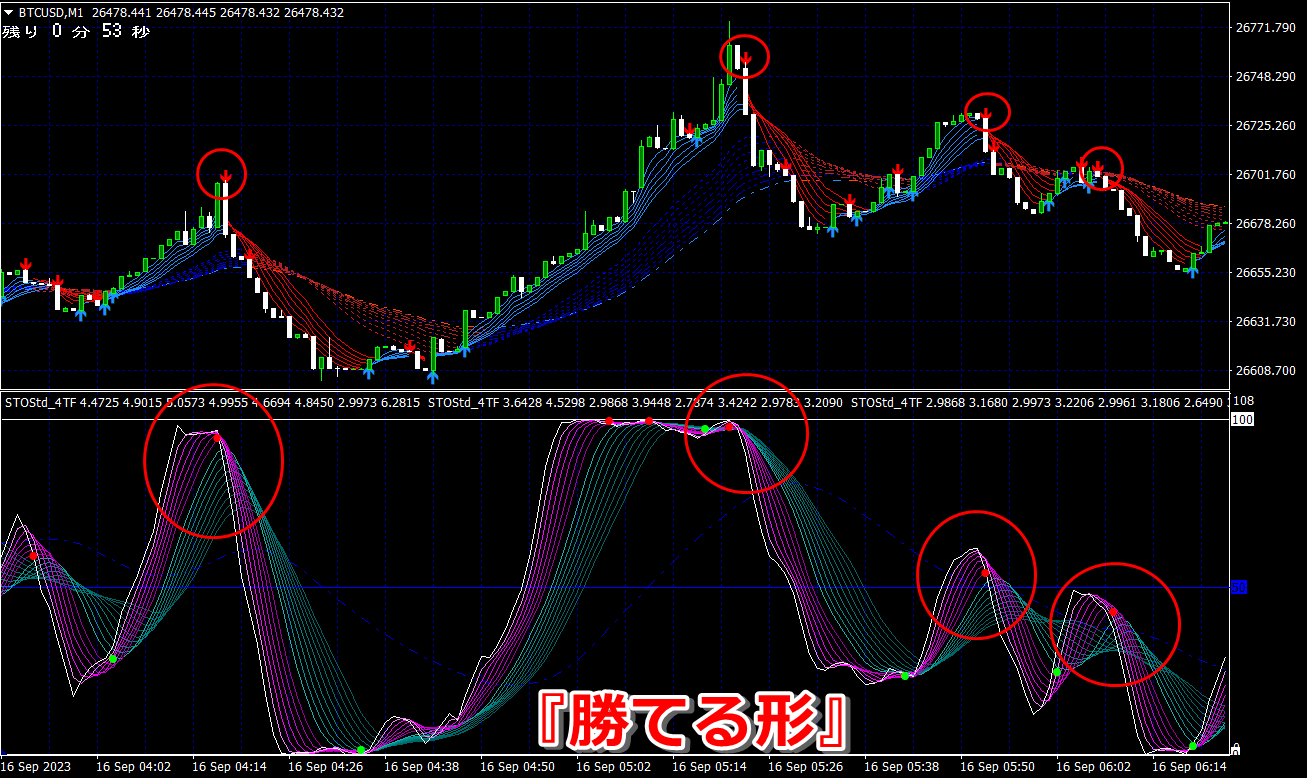The image size is (1307, 778).
Task: Click the blue buy arrow under the lowest candle
Action: (433, 377)
